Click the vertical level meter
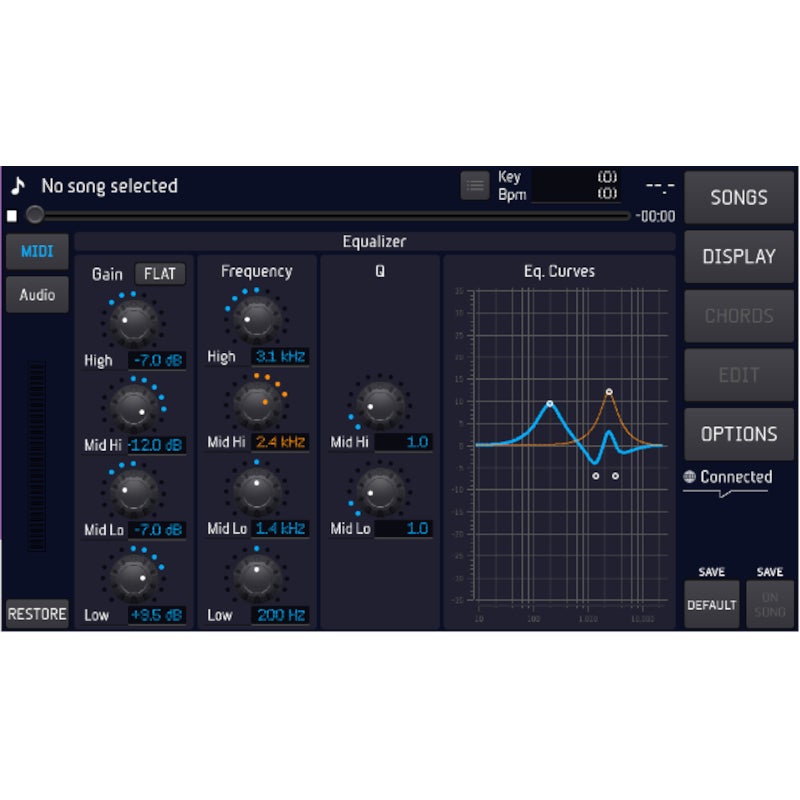The image size is (800, 800). pos(37,456)
